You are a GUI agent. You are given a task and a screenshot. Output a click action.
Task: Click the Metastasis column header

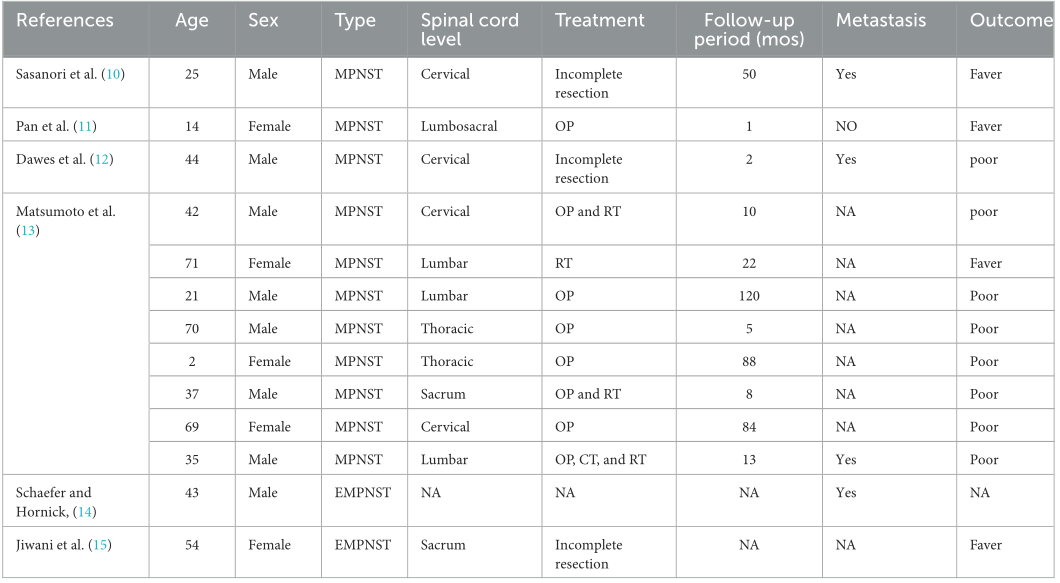point(880,20)
